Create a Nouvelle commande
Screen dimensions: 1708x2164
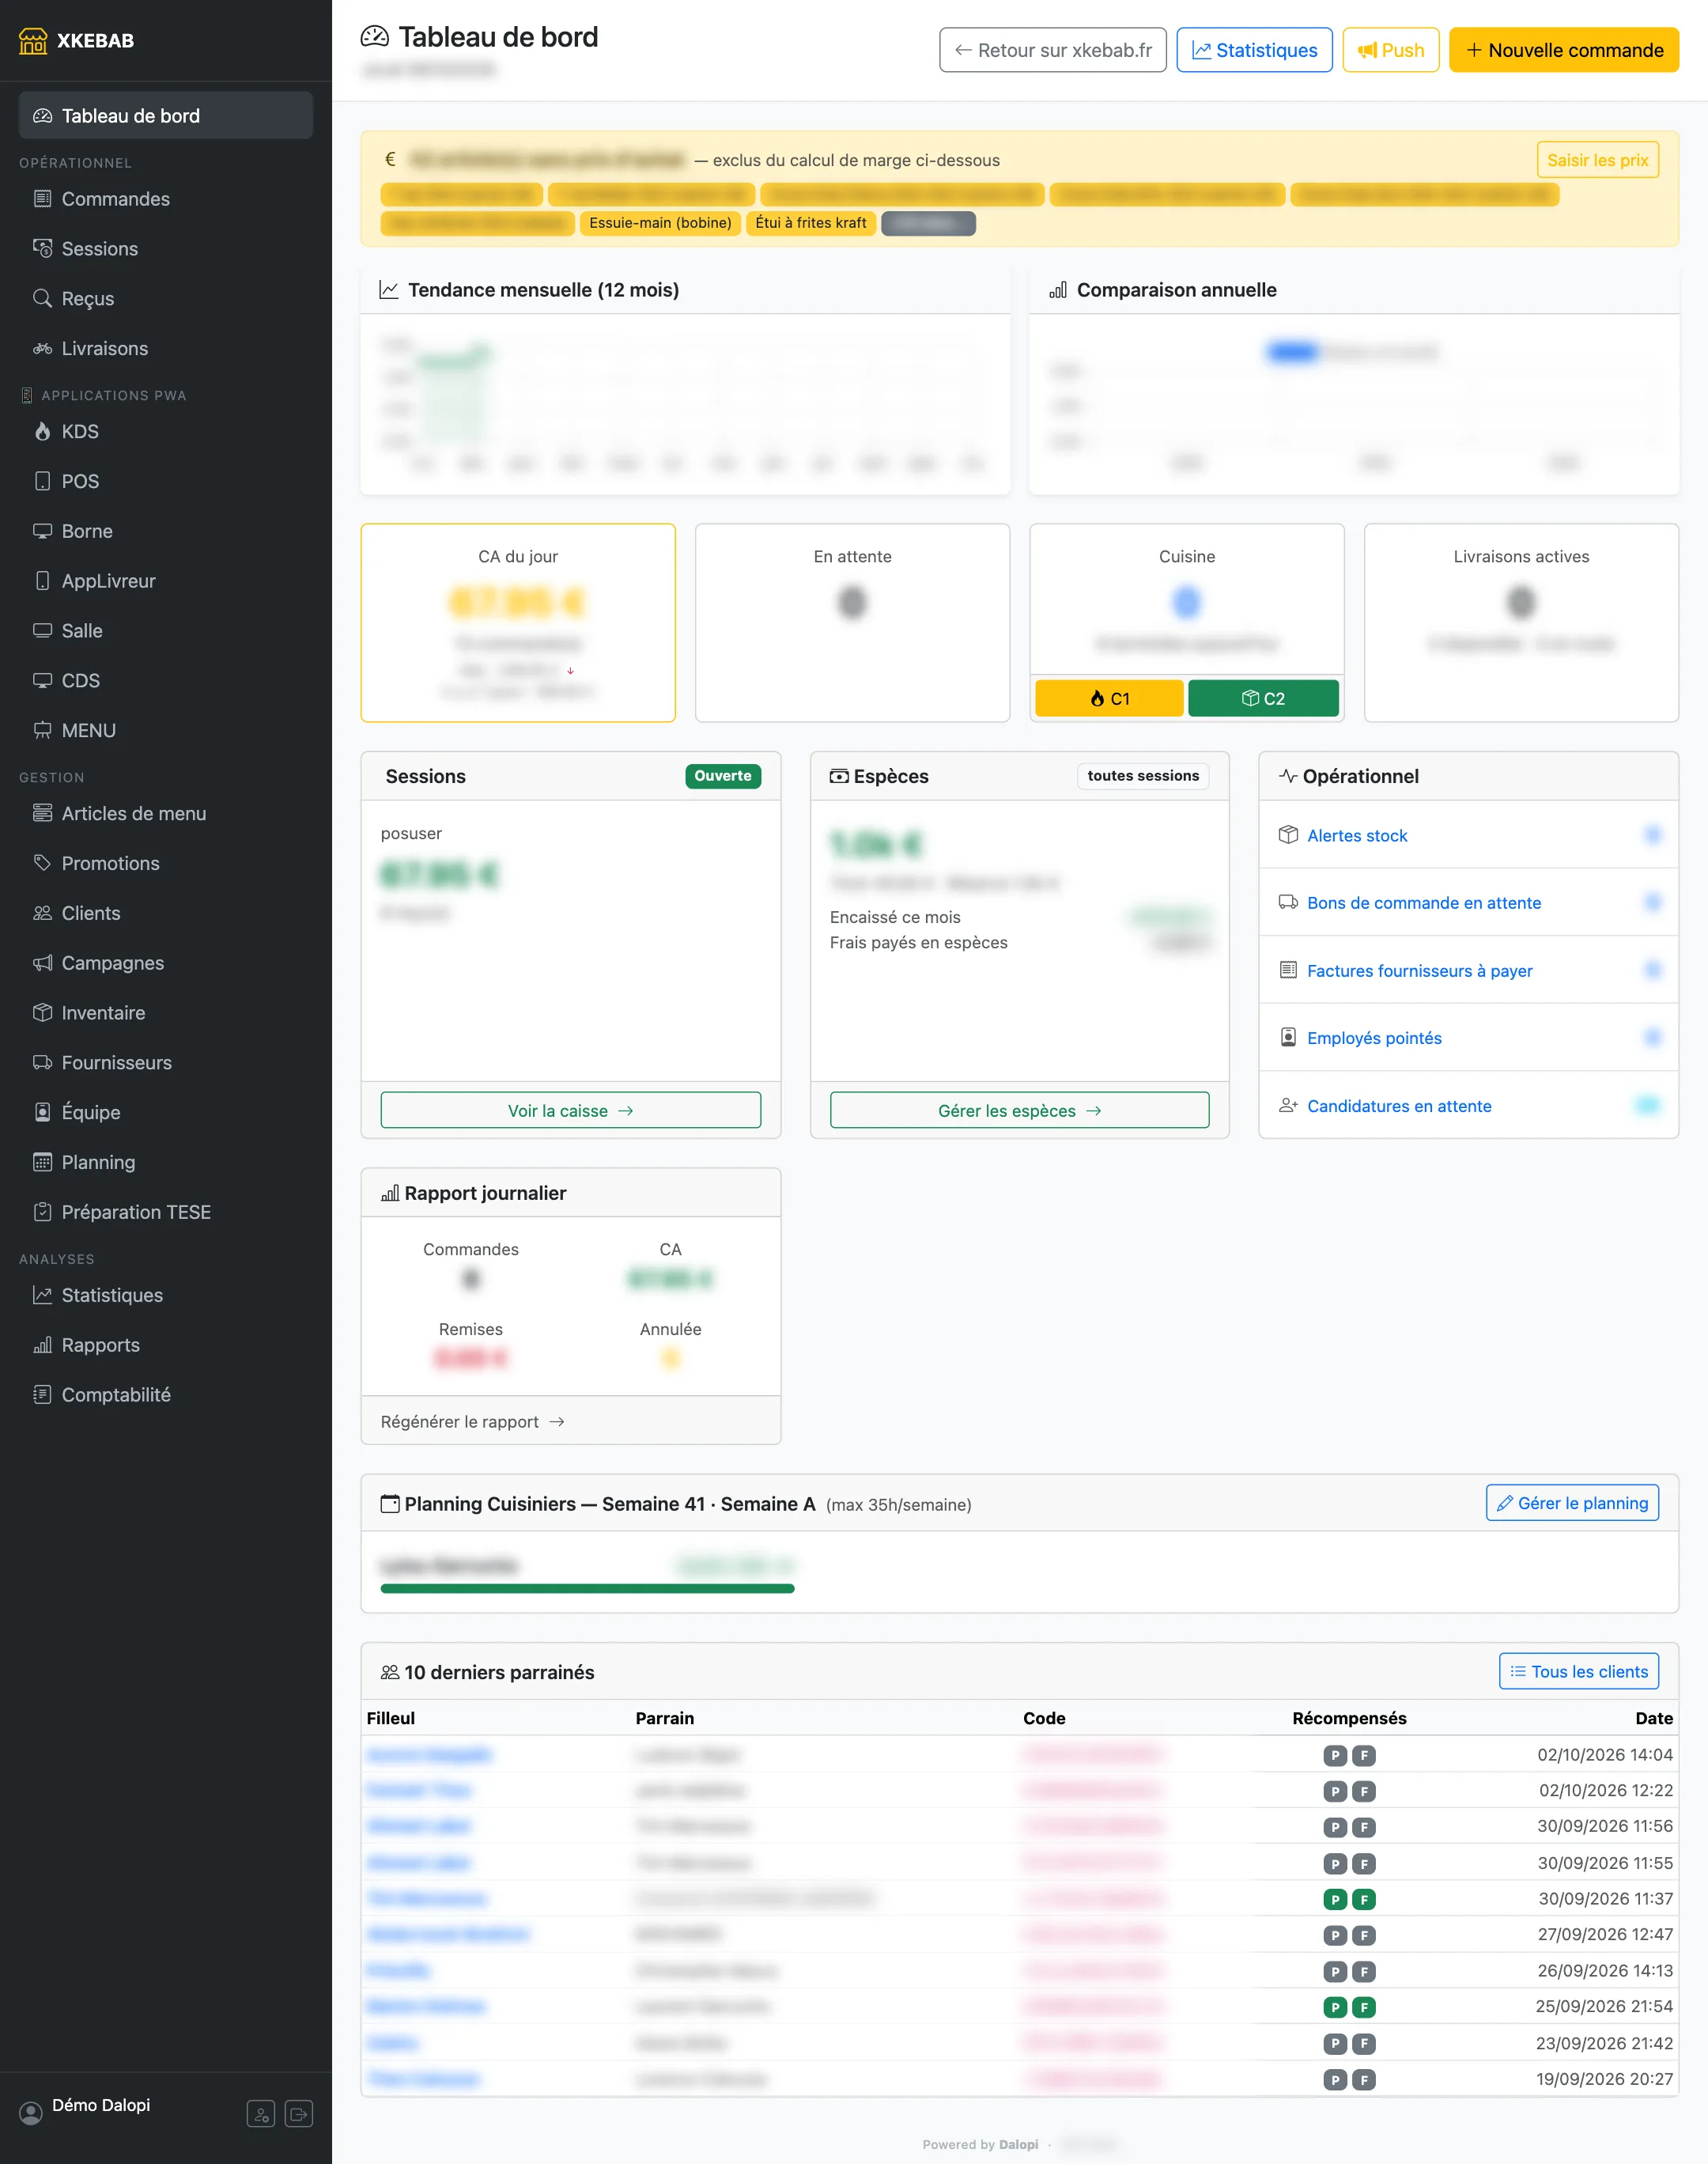[1564, 50]
